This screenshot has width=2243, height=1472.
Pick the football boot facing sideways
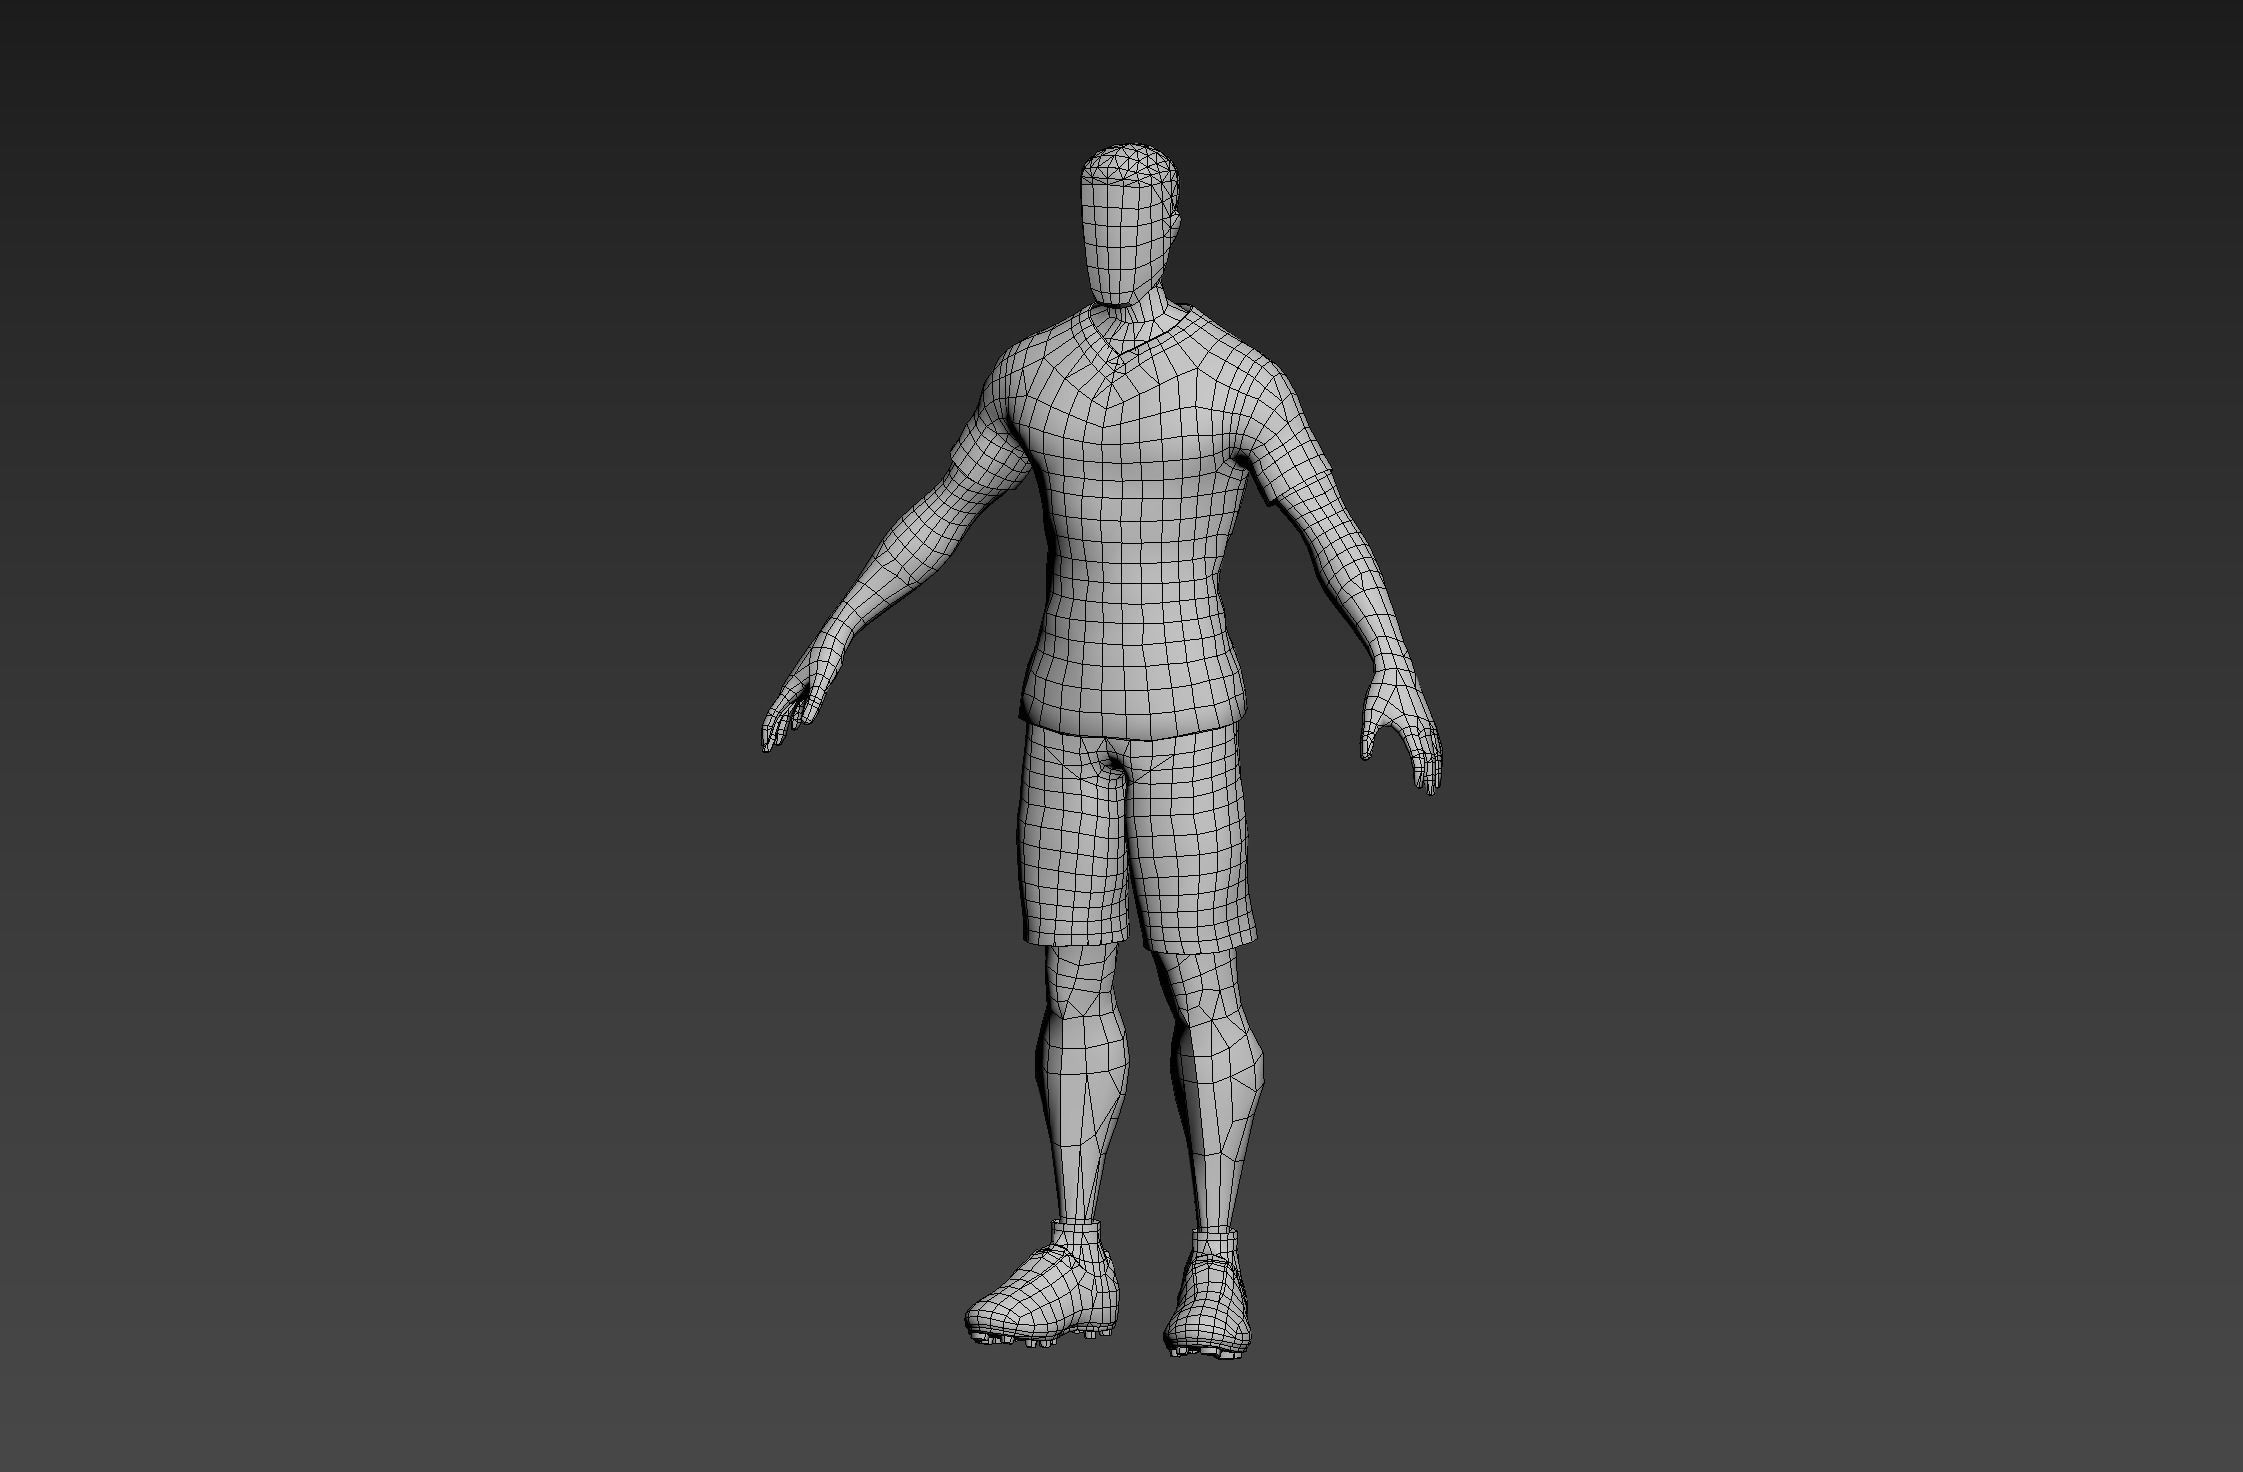(1042, 1282)
